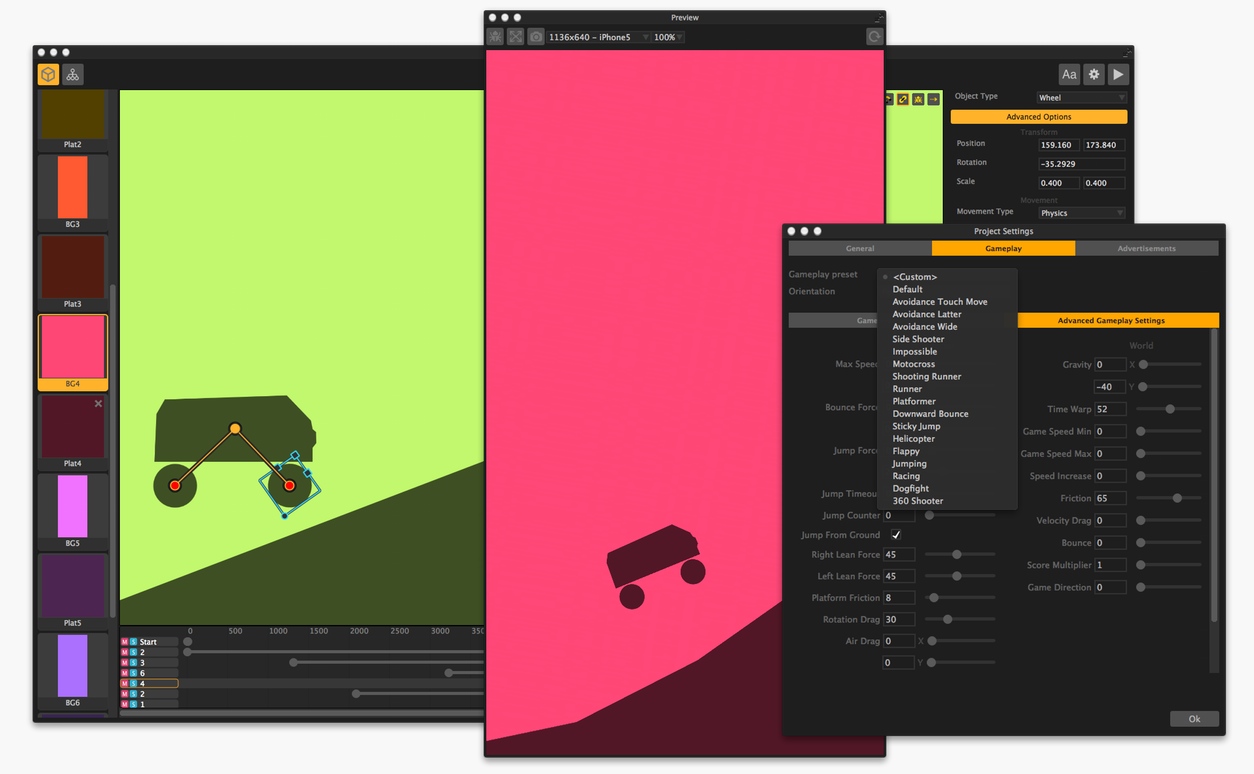Click the bug debug icon in Preview
The height and width of the screenshot is (774, 1254).
pos(495,37)
